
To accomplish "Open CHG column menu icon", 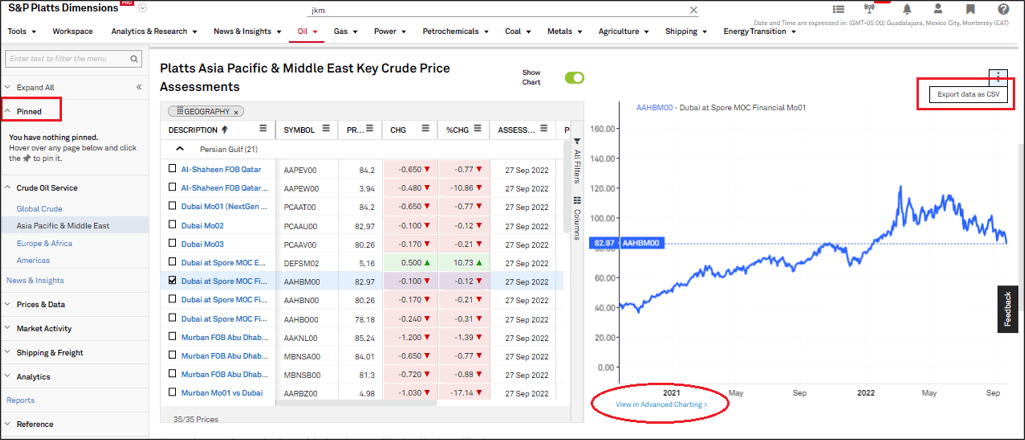I will (426, 129).
